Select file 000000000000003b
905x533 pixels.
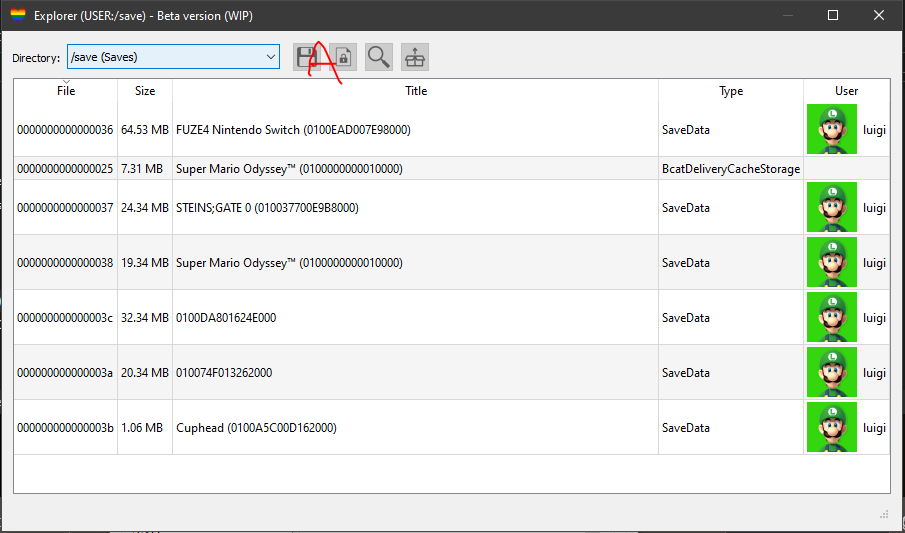point(65,428)
